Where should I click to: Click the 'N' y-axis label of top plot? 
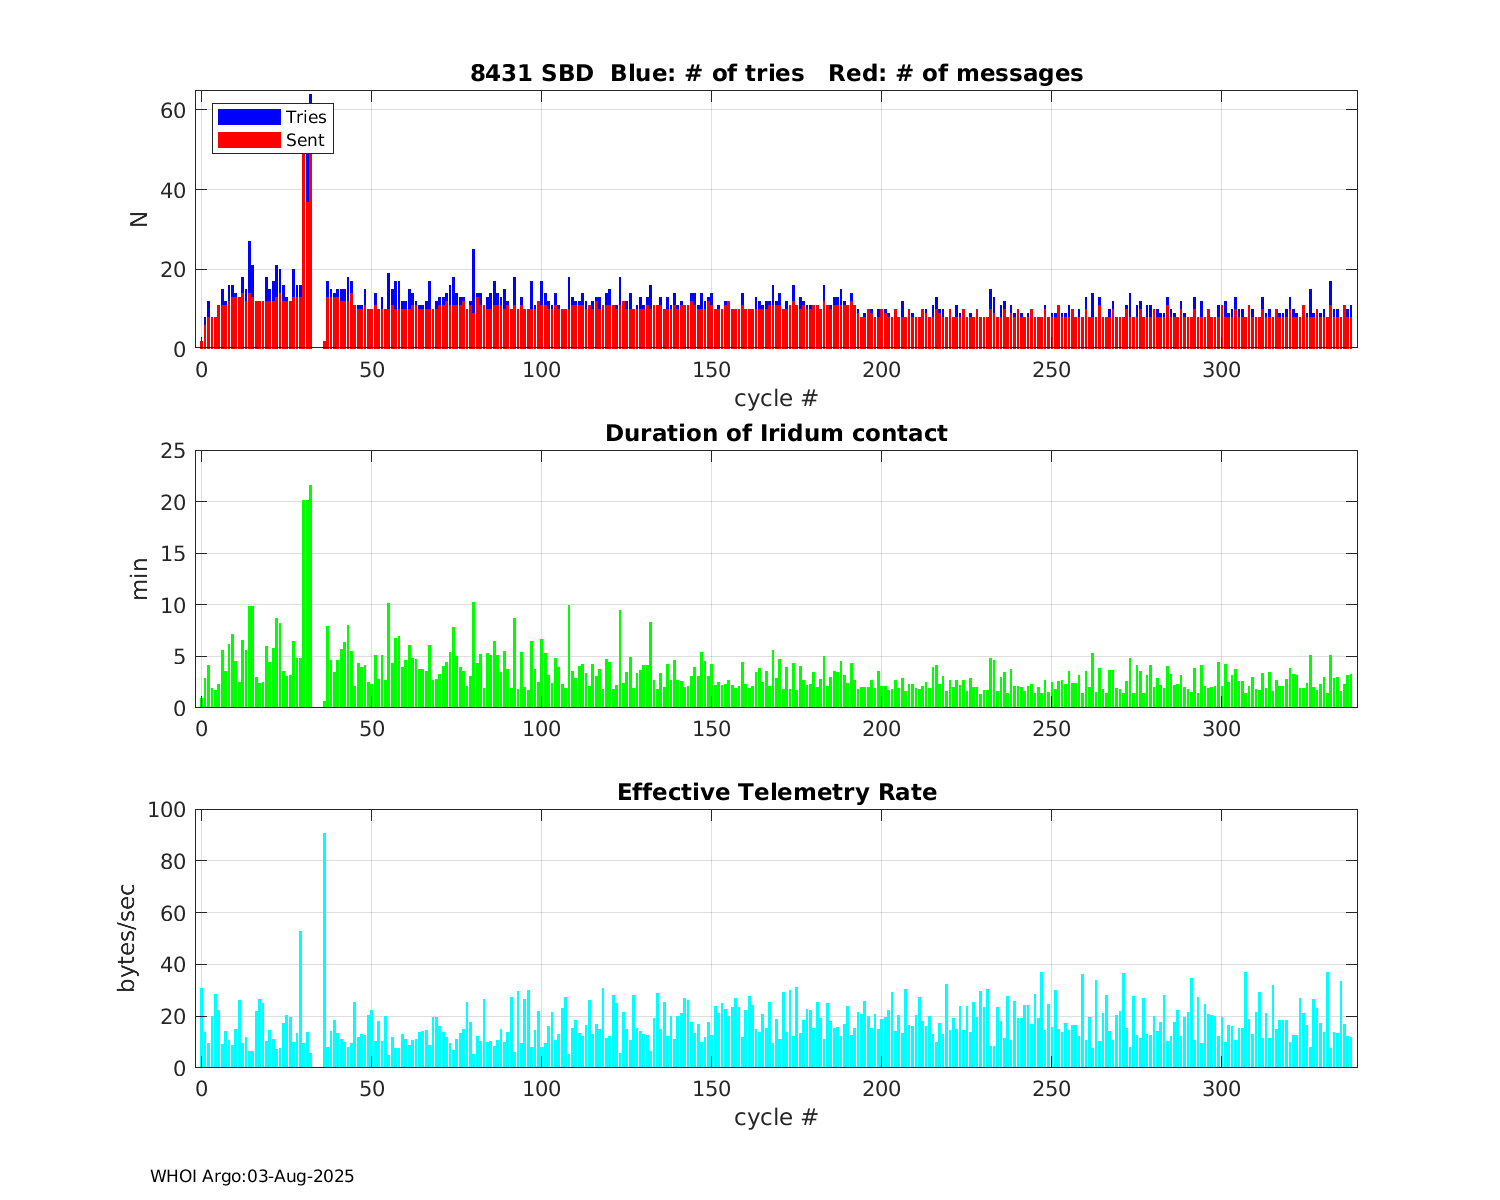pyautogui.click(x=139, y=219)
